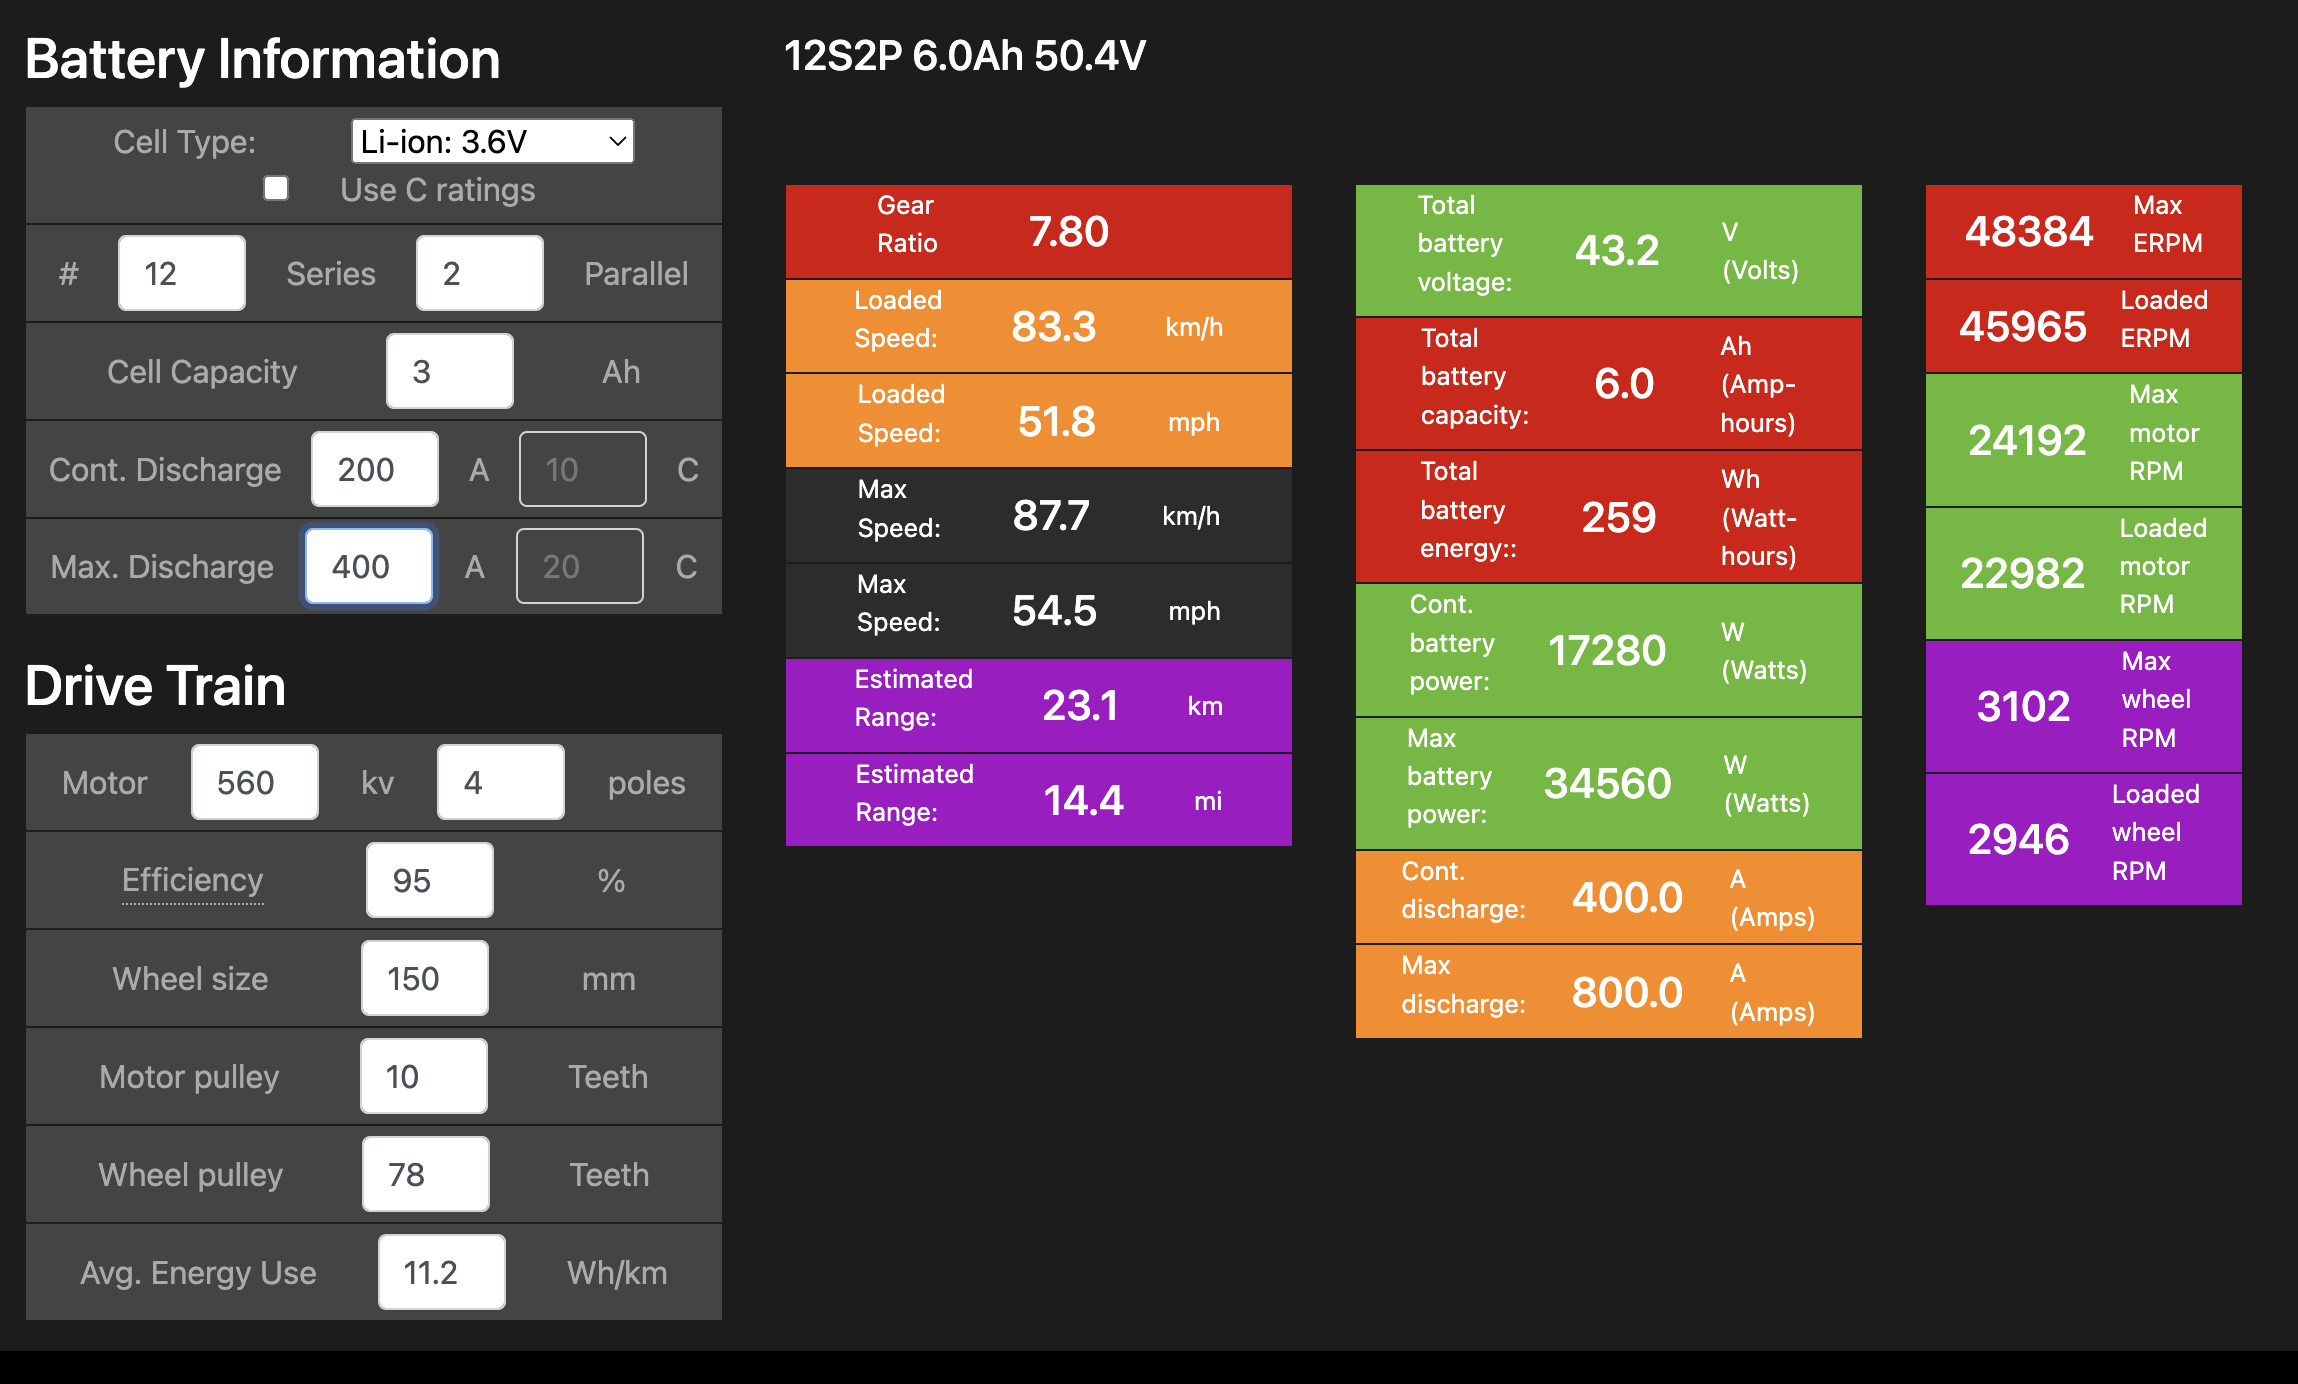Select the Motor pulley teeth field
The width and height of the screenshot is (2298, 1384).
point(424,1076)
